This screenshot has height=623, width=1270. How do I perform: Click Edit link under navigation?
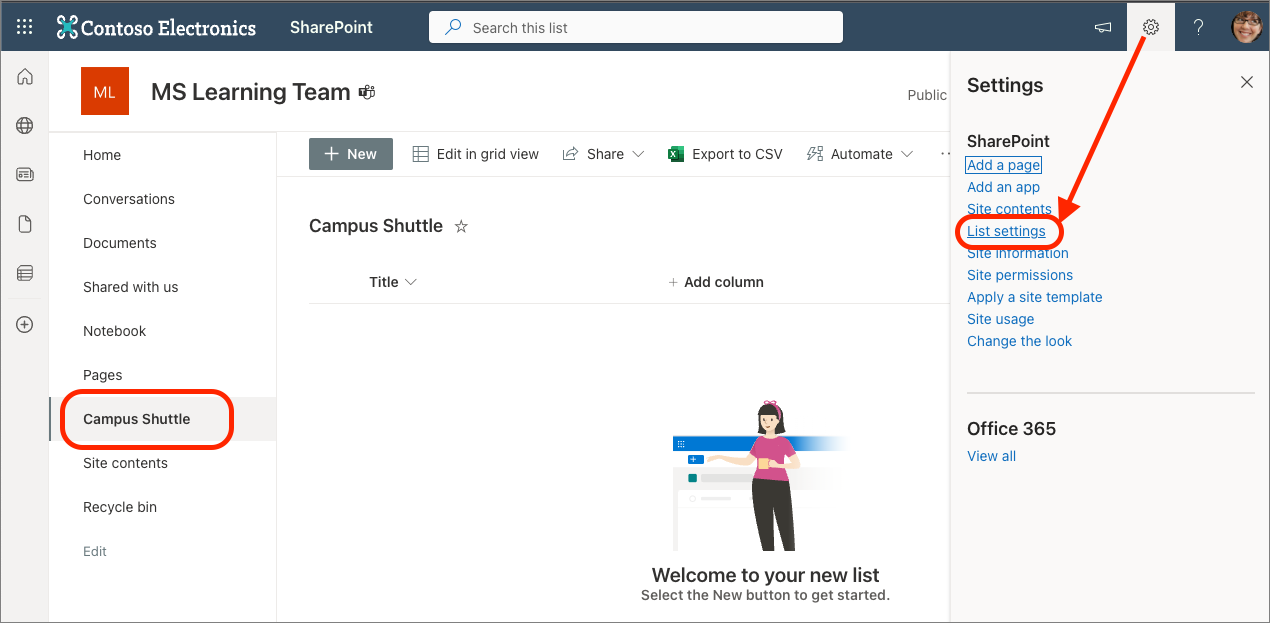click(95, 551)
